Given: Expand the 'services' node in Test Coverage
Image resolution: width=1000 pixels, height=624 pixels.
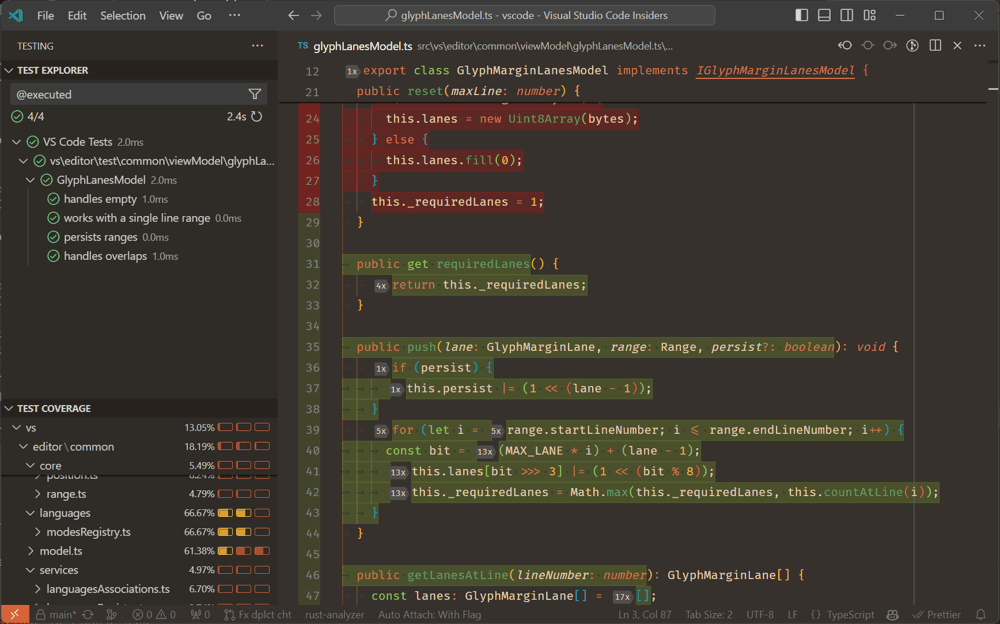Looking at the screenshot, I should (30, 569).
